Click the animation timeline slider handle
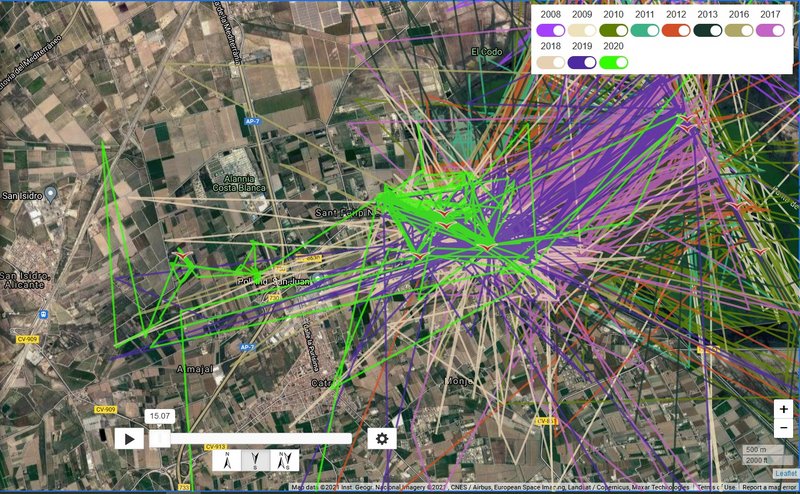 (160, 439)
